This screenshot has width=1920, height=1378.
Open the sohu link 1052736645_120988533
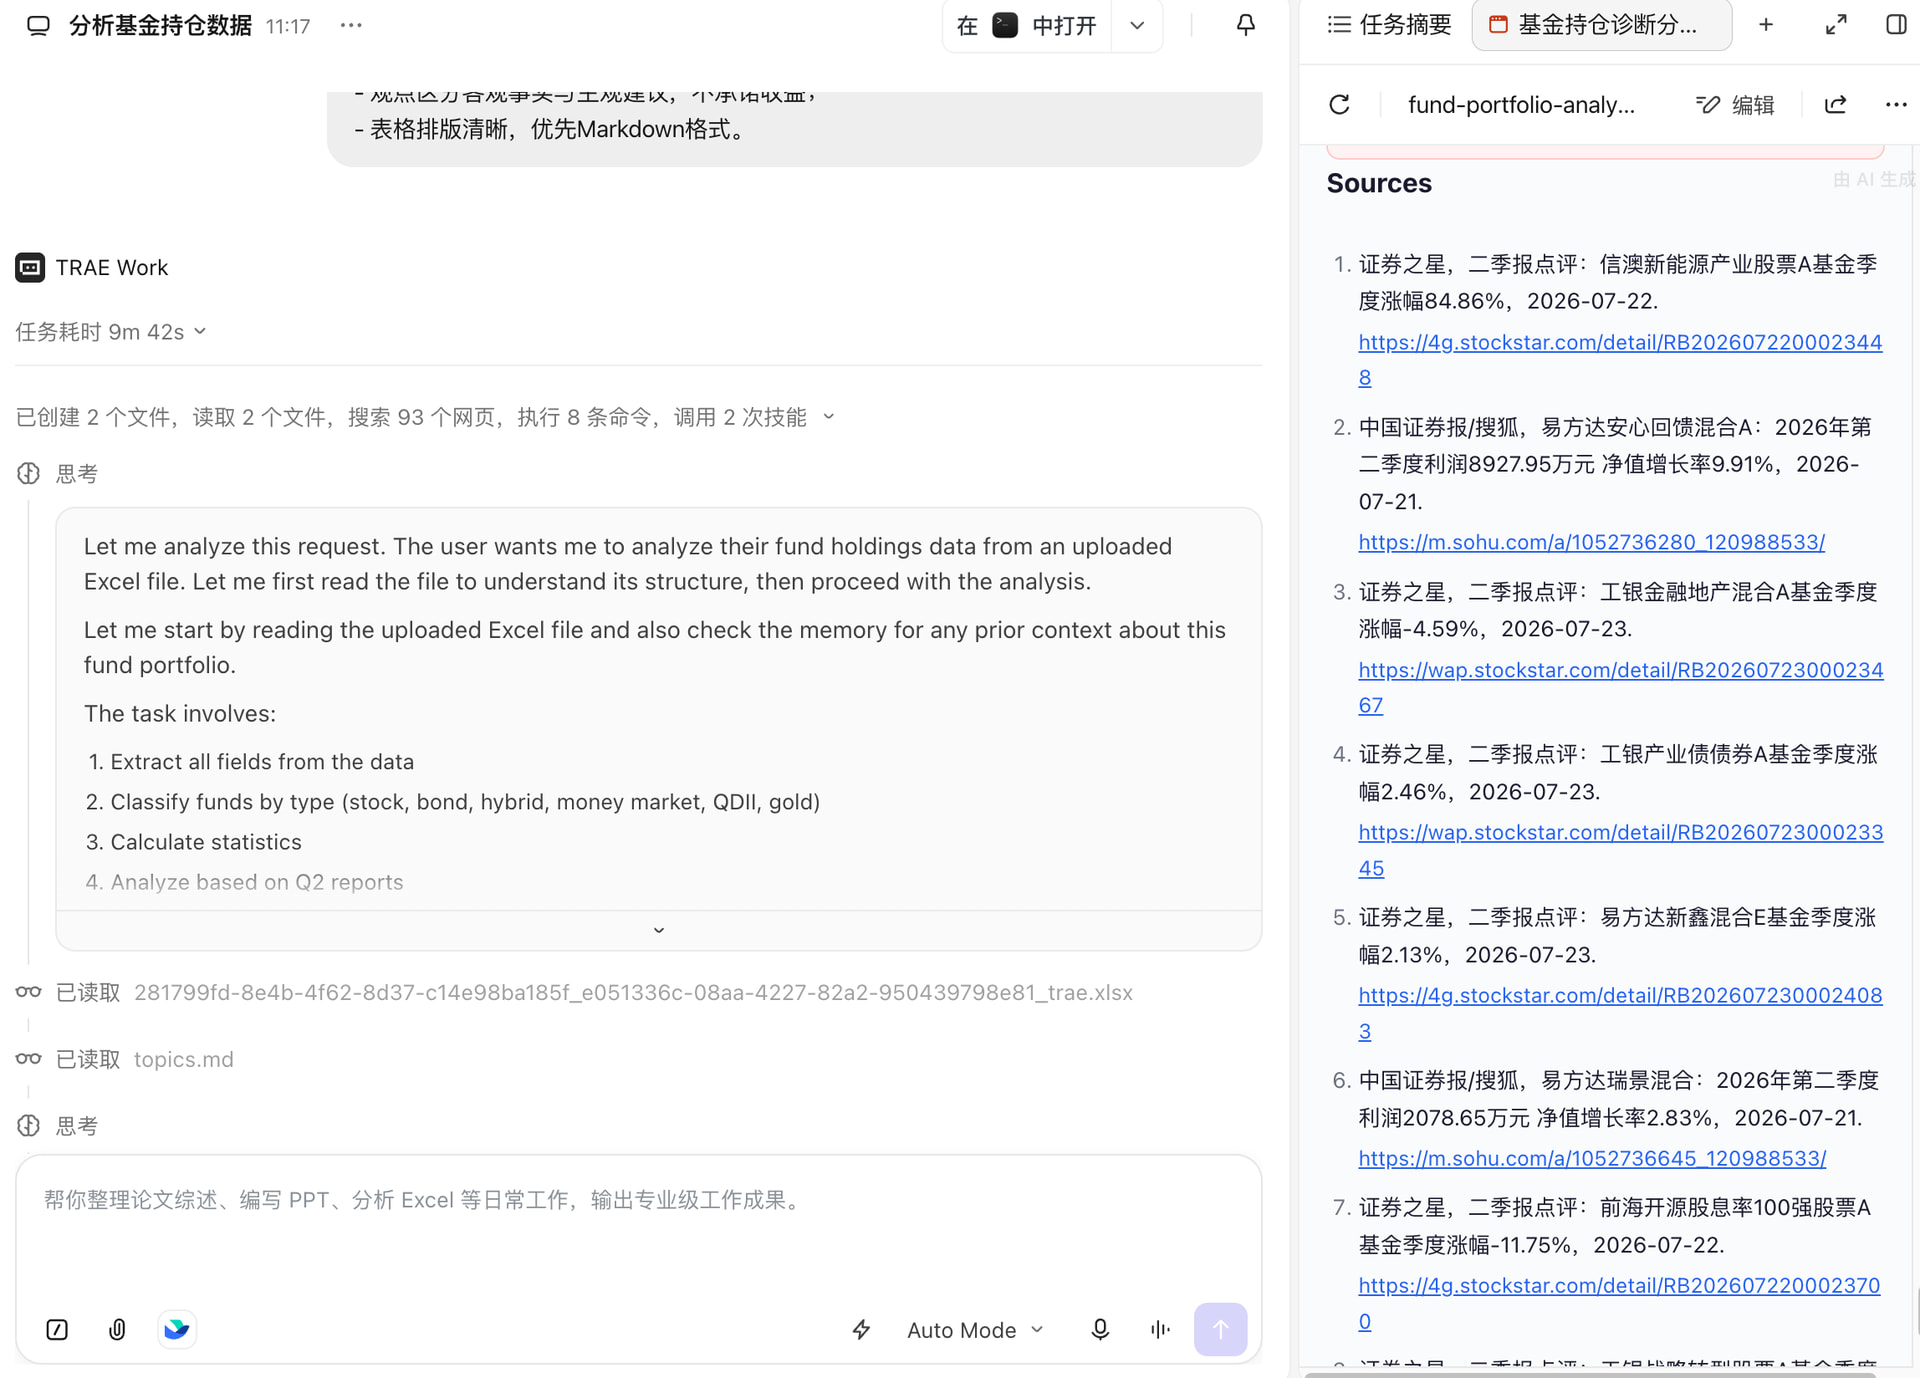(1592, 1158)
